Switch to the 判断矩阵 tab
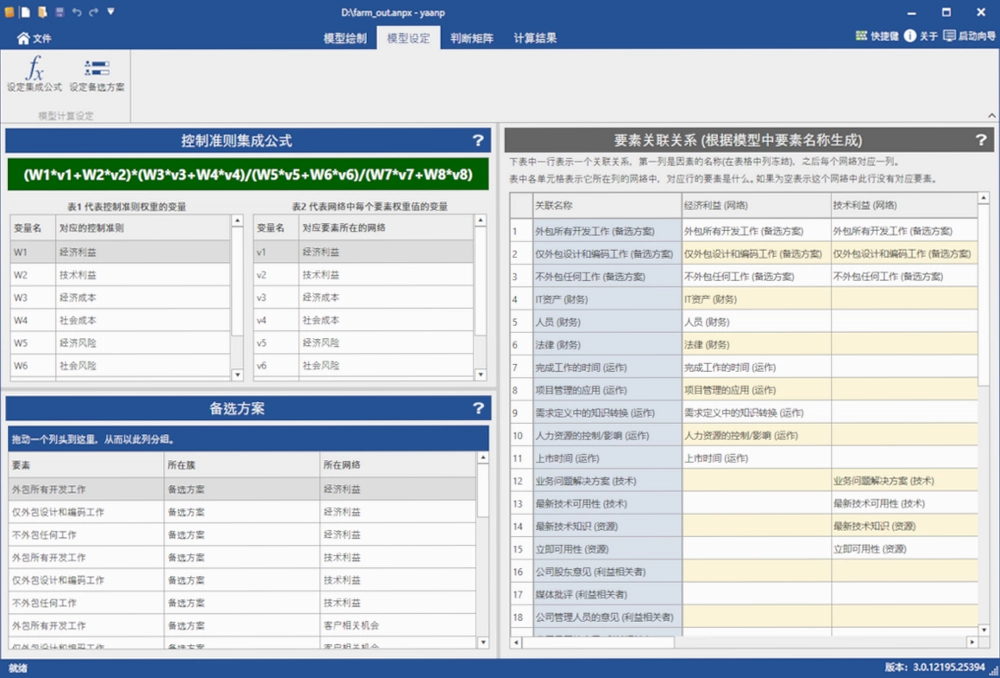The height and width of the screenshot is (678, 1000). click(x=472, y=38)
